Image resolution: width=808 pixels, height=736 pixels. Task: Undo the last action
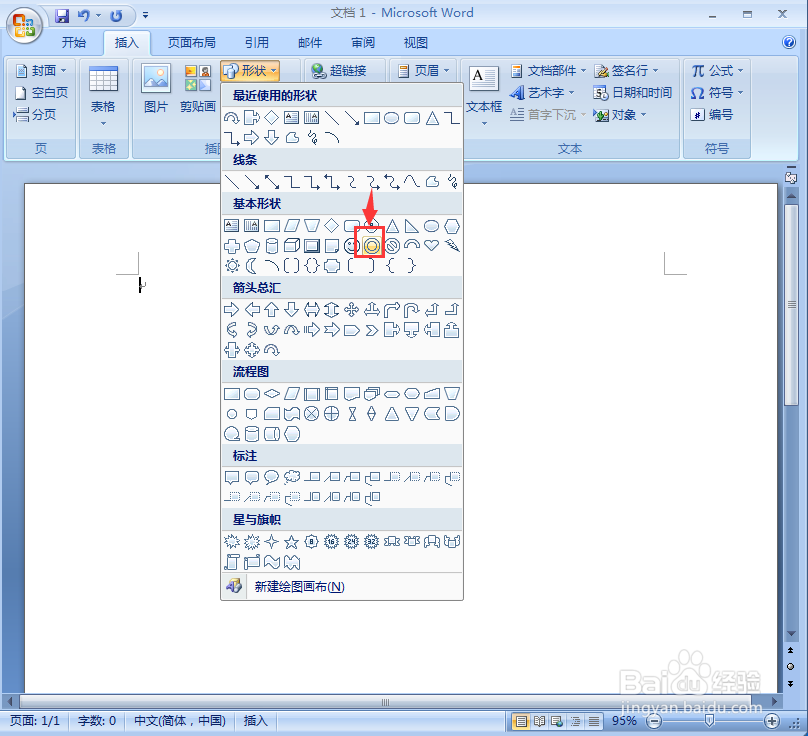[x=83, y=16]
